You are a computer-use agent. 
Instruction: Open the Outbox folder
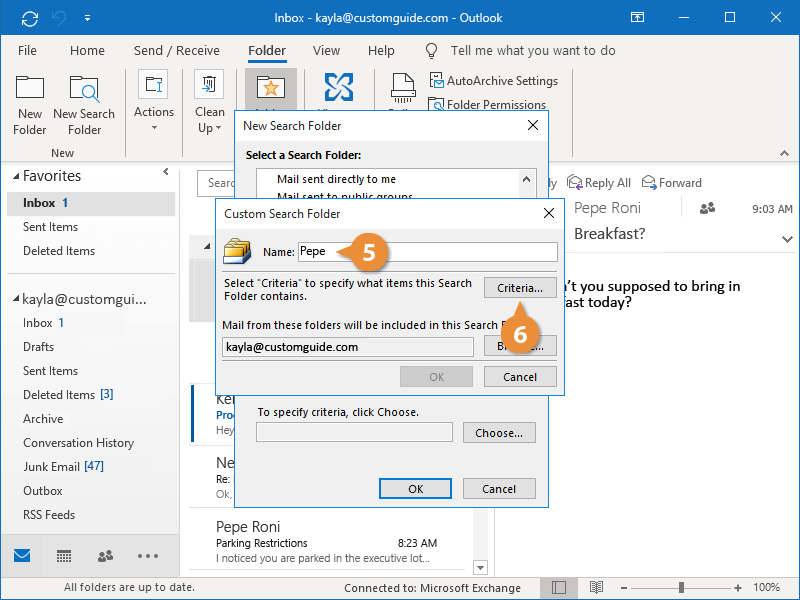(42, 491)
